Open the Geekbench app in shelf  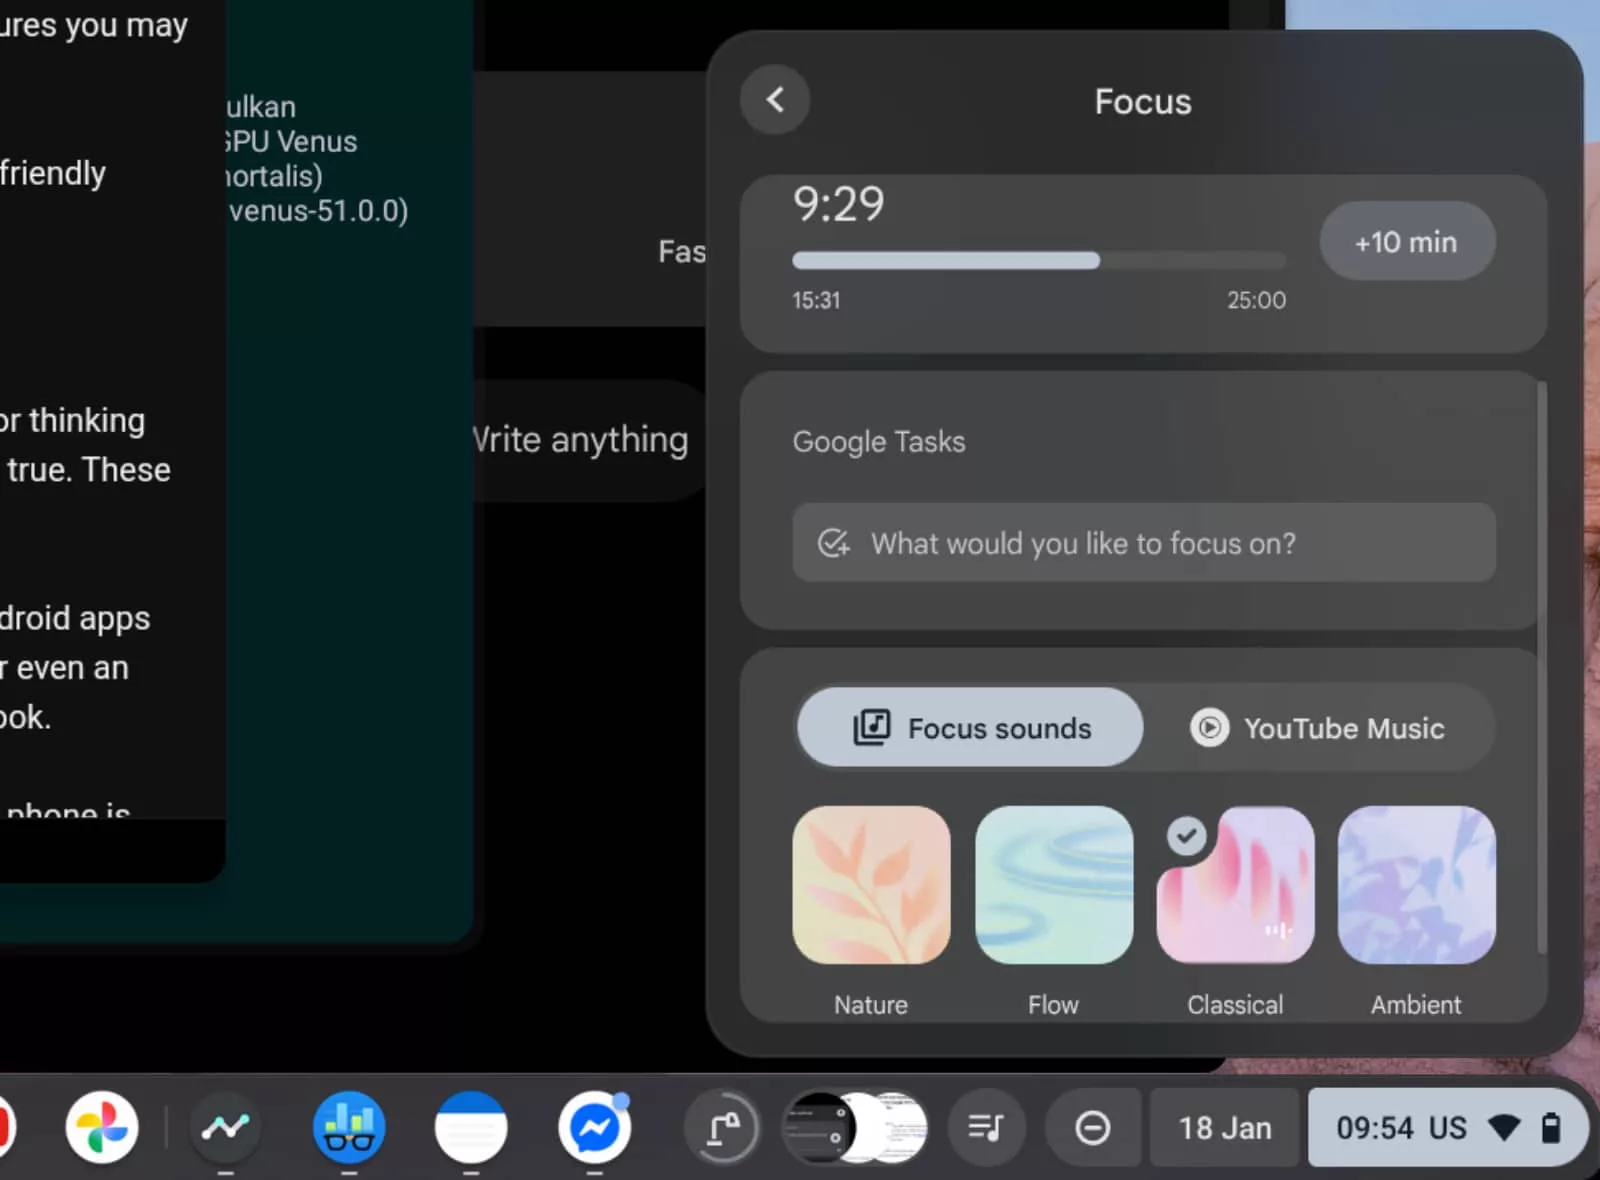[x=348, y=1128]
